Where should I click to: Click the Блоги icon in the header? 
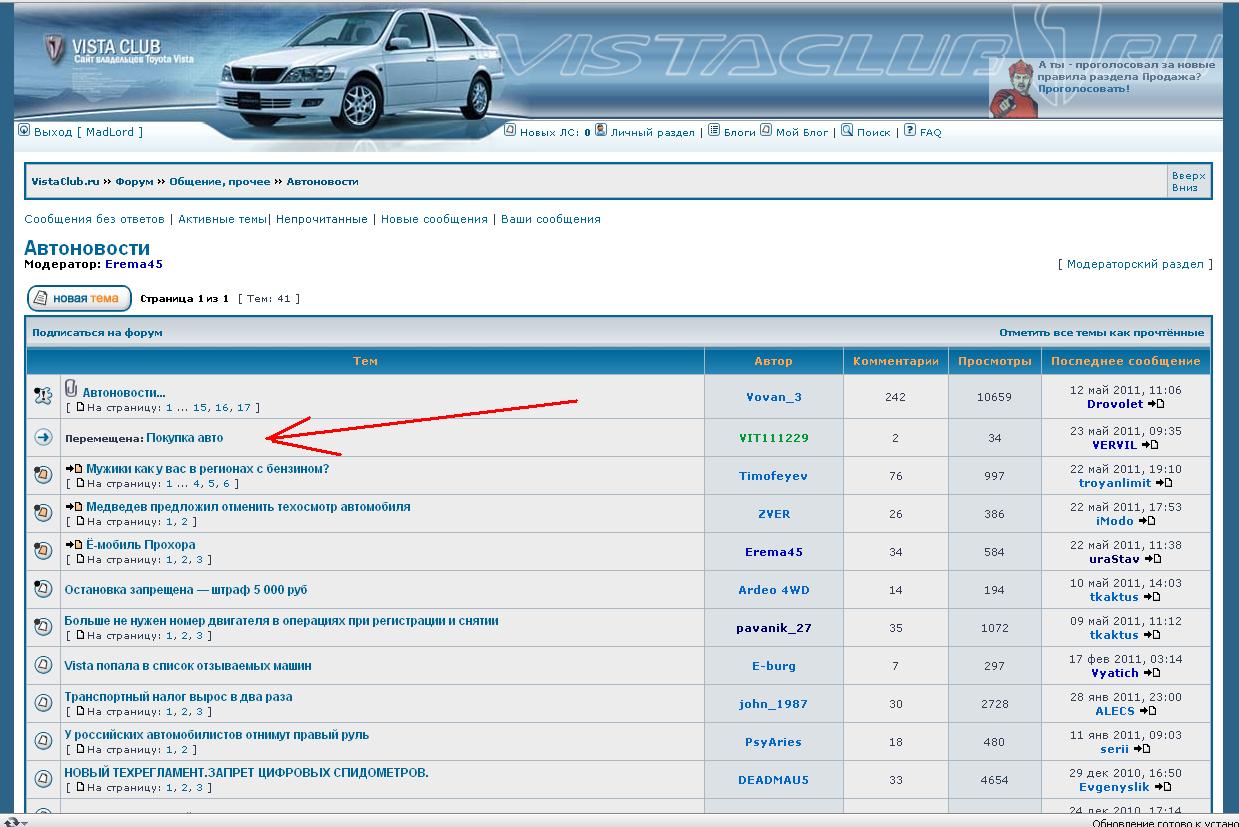coord(714,131)
